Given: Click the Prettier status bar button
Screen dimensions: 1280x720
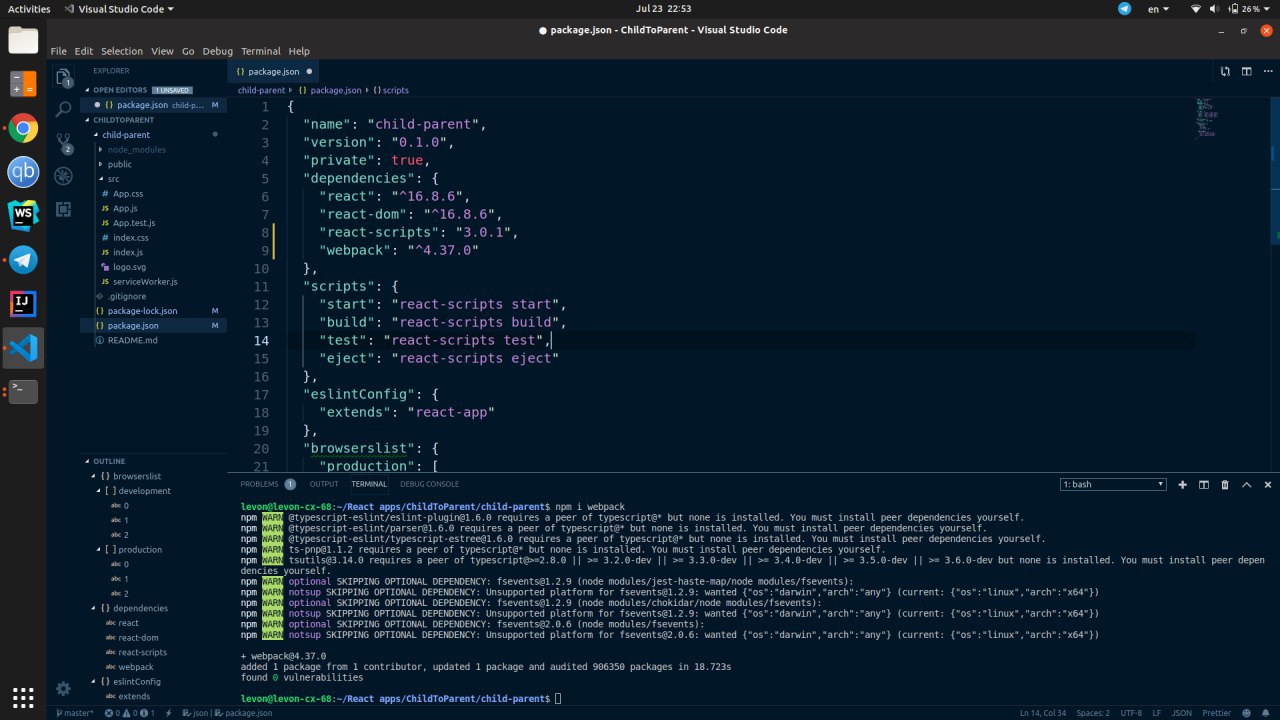Looking at the screenshot, I should (1216, 713).
